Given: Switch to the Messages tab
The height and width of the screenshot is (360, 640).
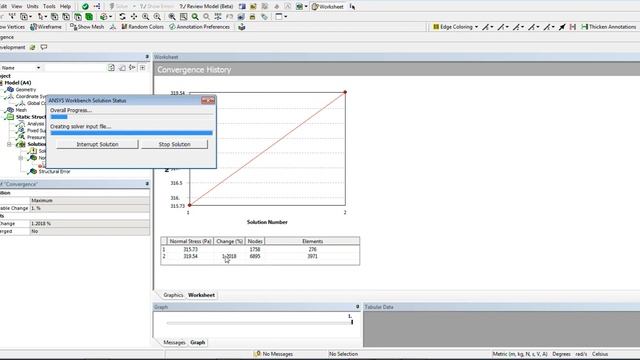Looking at the screenshot, I should click(174, 343).
